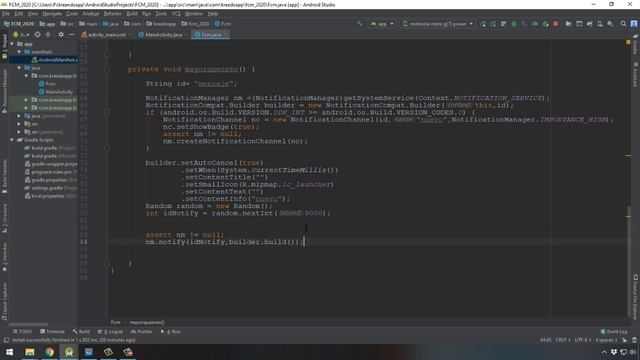
Task: Expand the res (generated) folder node
Action: click(x=19, y=132)
